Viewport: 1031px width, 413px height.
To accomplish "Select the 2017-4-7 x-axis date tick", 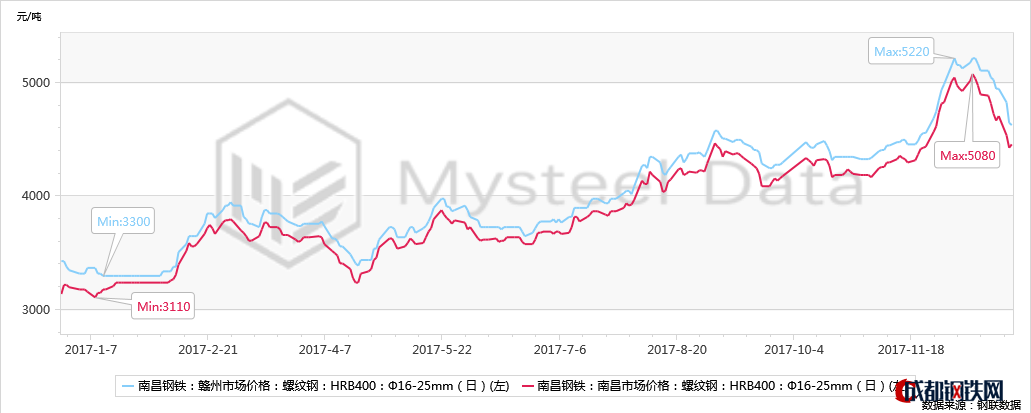I will click(x=325, y=349).
